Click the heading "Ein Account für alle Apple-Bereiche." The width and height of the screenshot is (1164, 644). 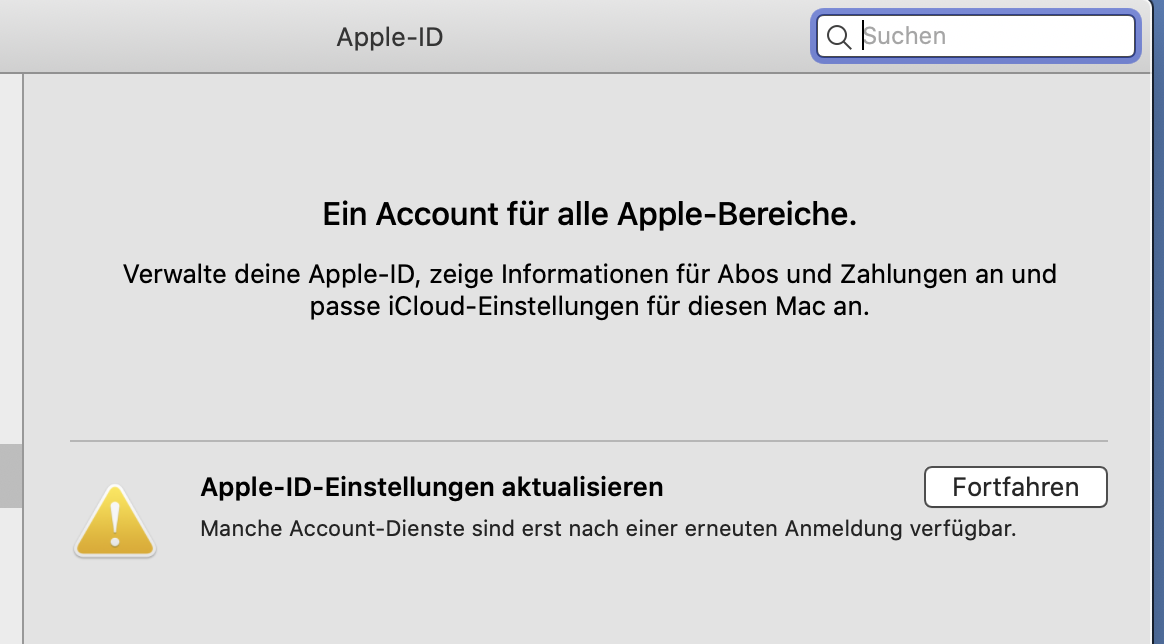point(589,214)
